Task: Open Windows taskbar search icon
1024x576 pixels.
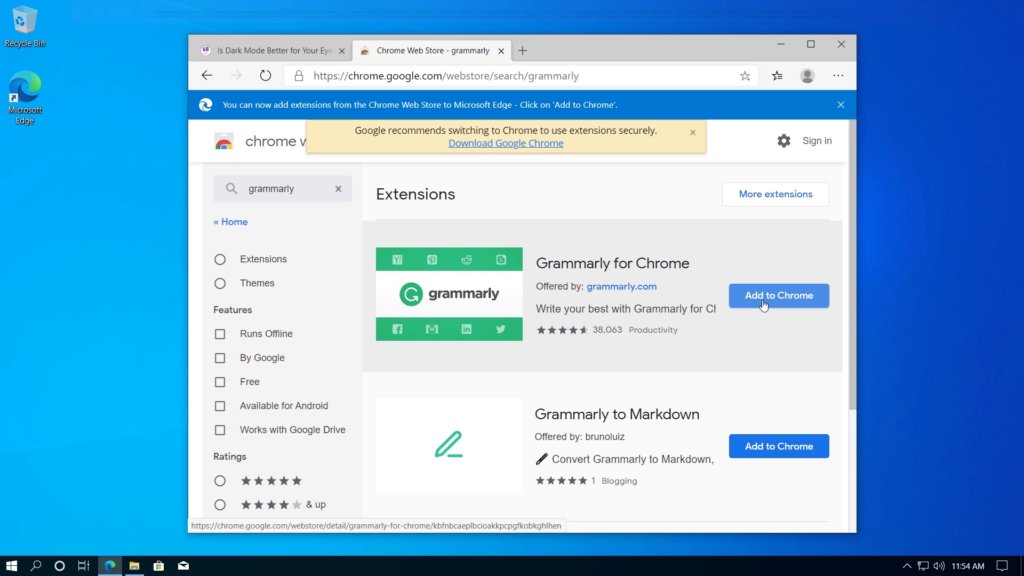Action: point(36,566)
